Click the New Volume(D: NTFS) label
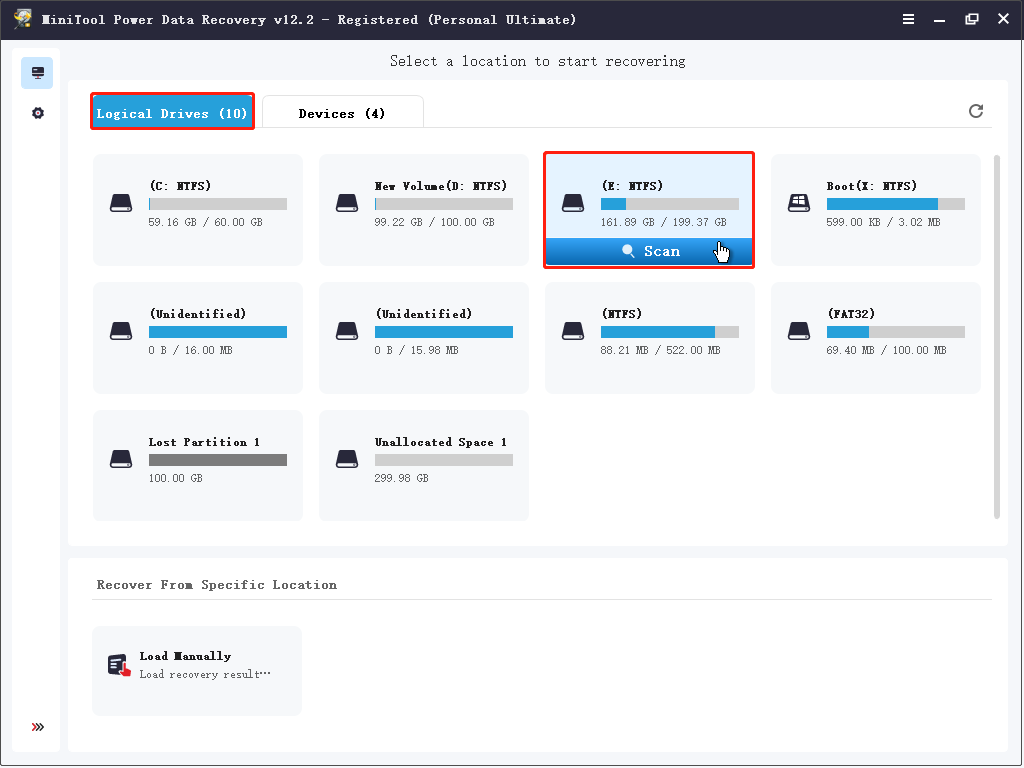1024x768 pixels. (x=441, y=185)
